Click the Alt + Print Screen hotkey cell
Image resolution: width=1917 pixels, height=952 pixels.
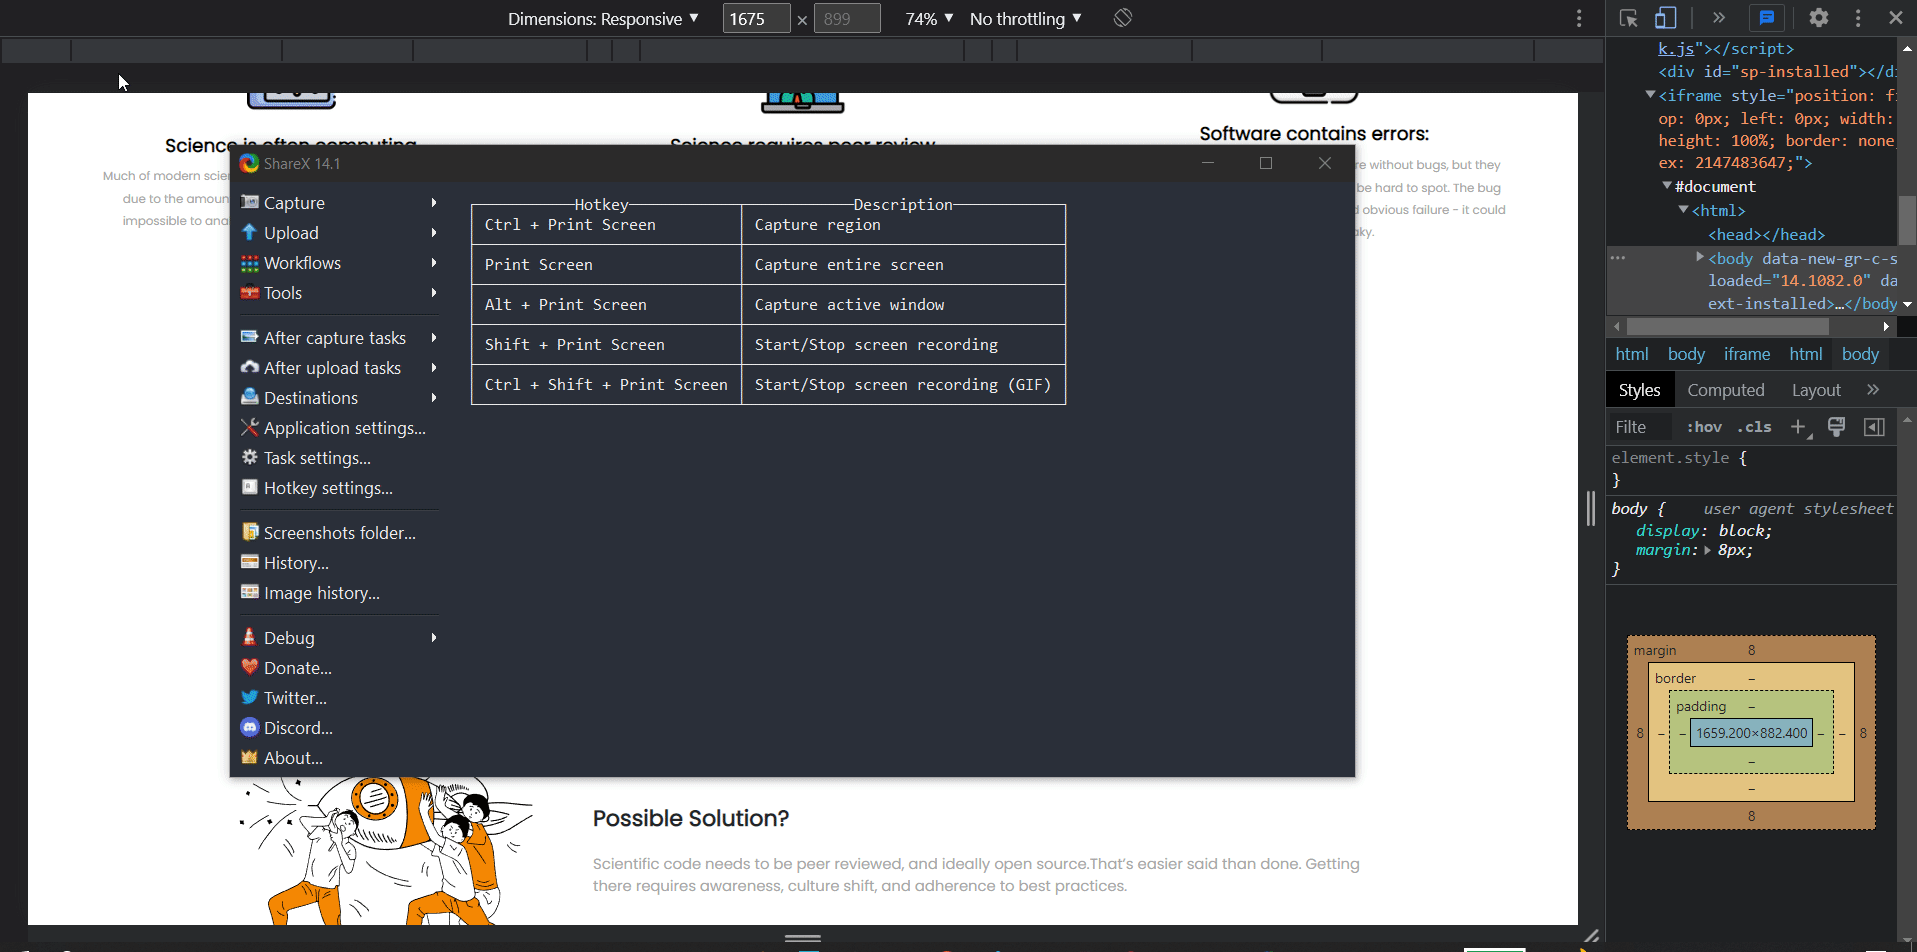click(x=606, y=305)
